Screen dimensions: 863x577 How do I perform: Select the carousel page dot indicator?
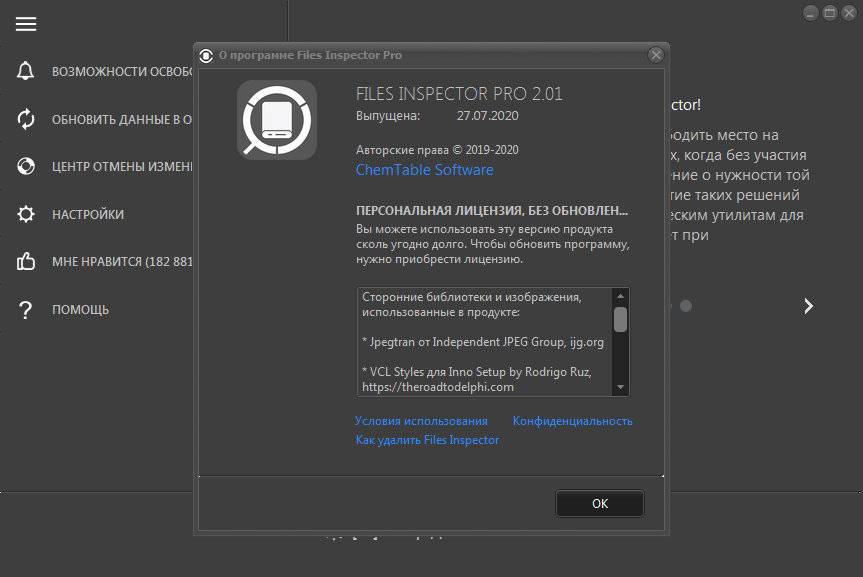pyautogui.click(x=686, y=306)
